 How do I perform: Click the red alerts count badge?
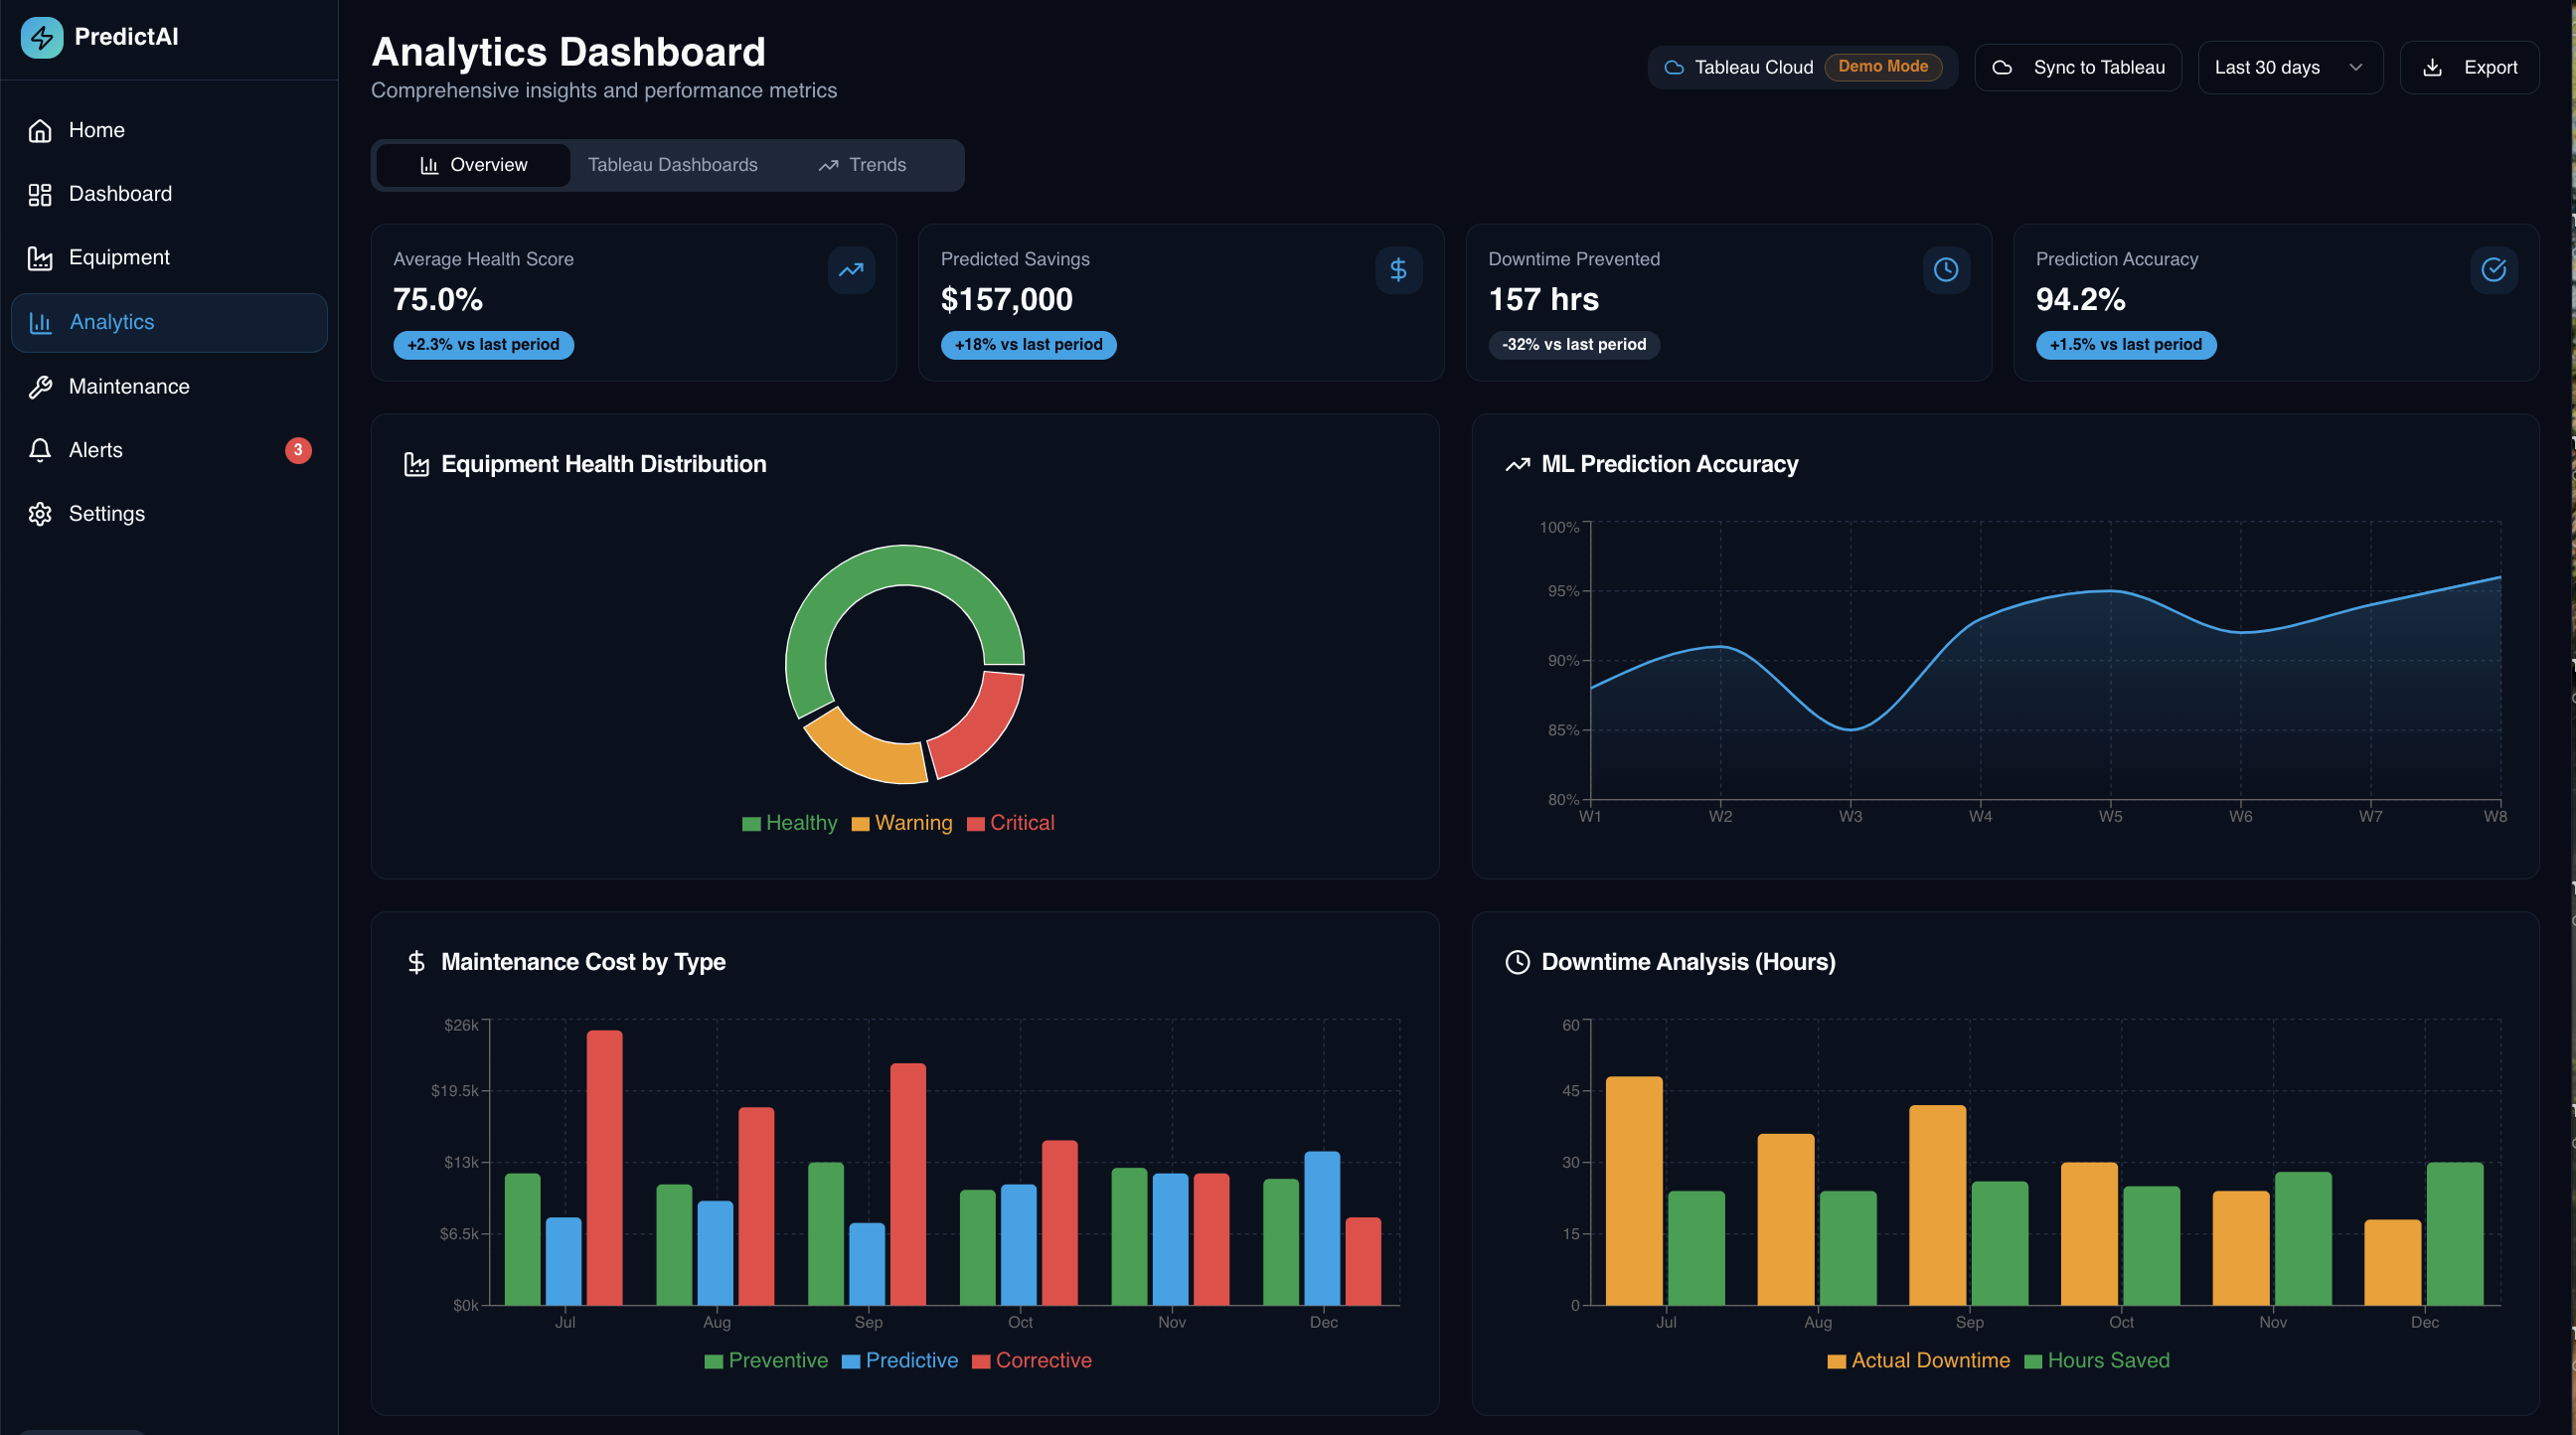[298, 450]
